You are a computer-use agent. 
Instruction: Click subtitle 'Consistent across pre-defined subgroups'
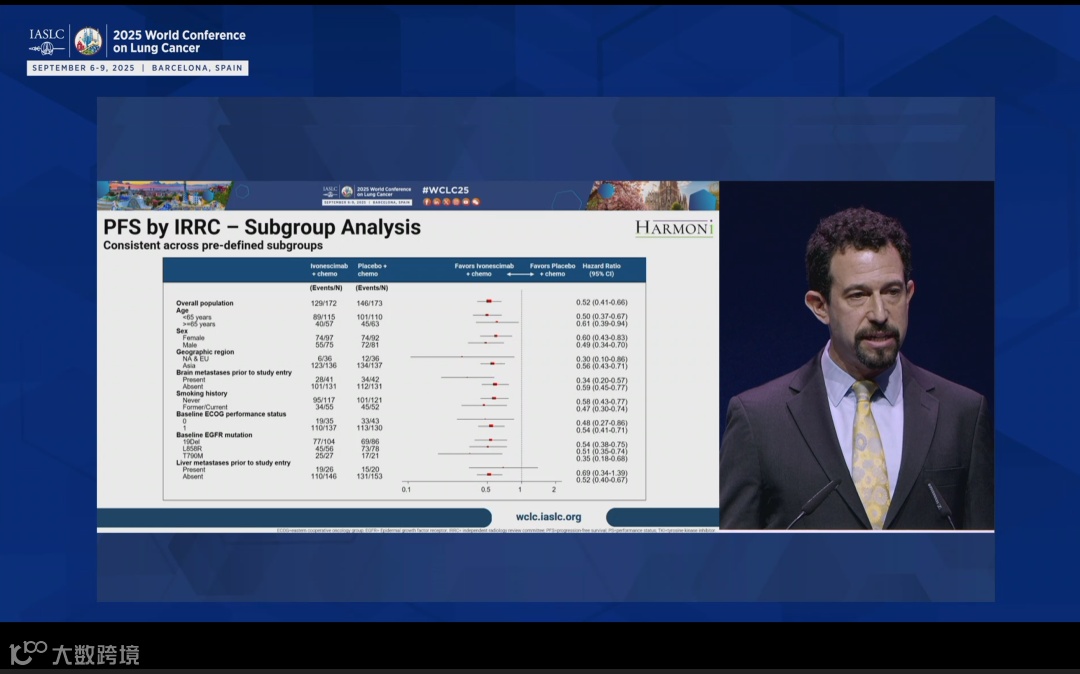tap(213, 246)
